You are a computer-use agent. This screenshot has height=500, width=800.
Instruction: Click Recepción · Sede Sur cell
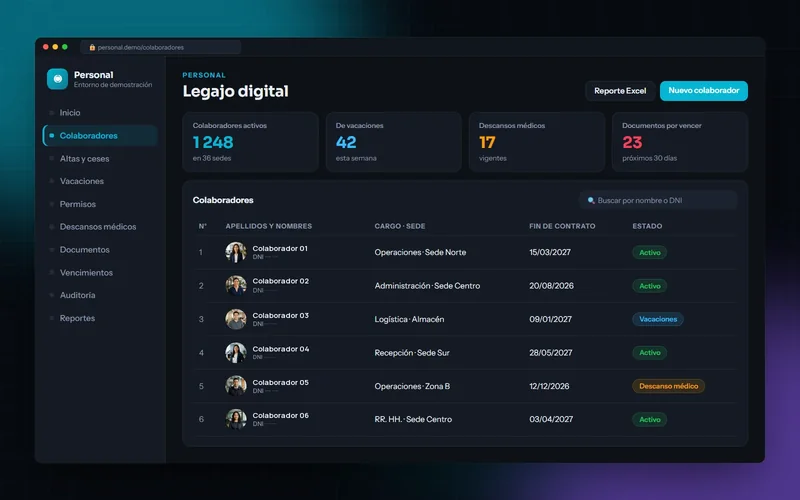(412, 353)
